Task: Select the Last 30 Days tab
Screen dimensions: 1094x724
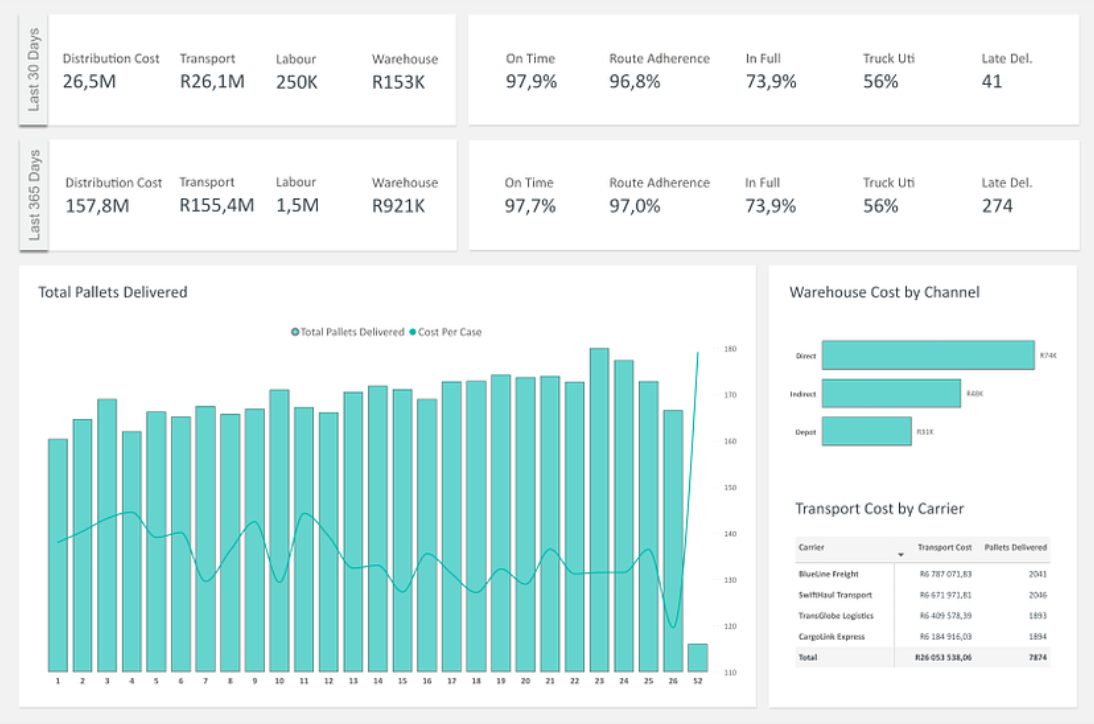Action: click(33, 70)
